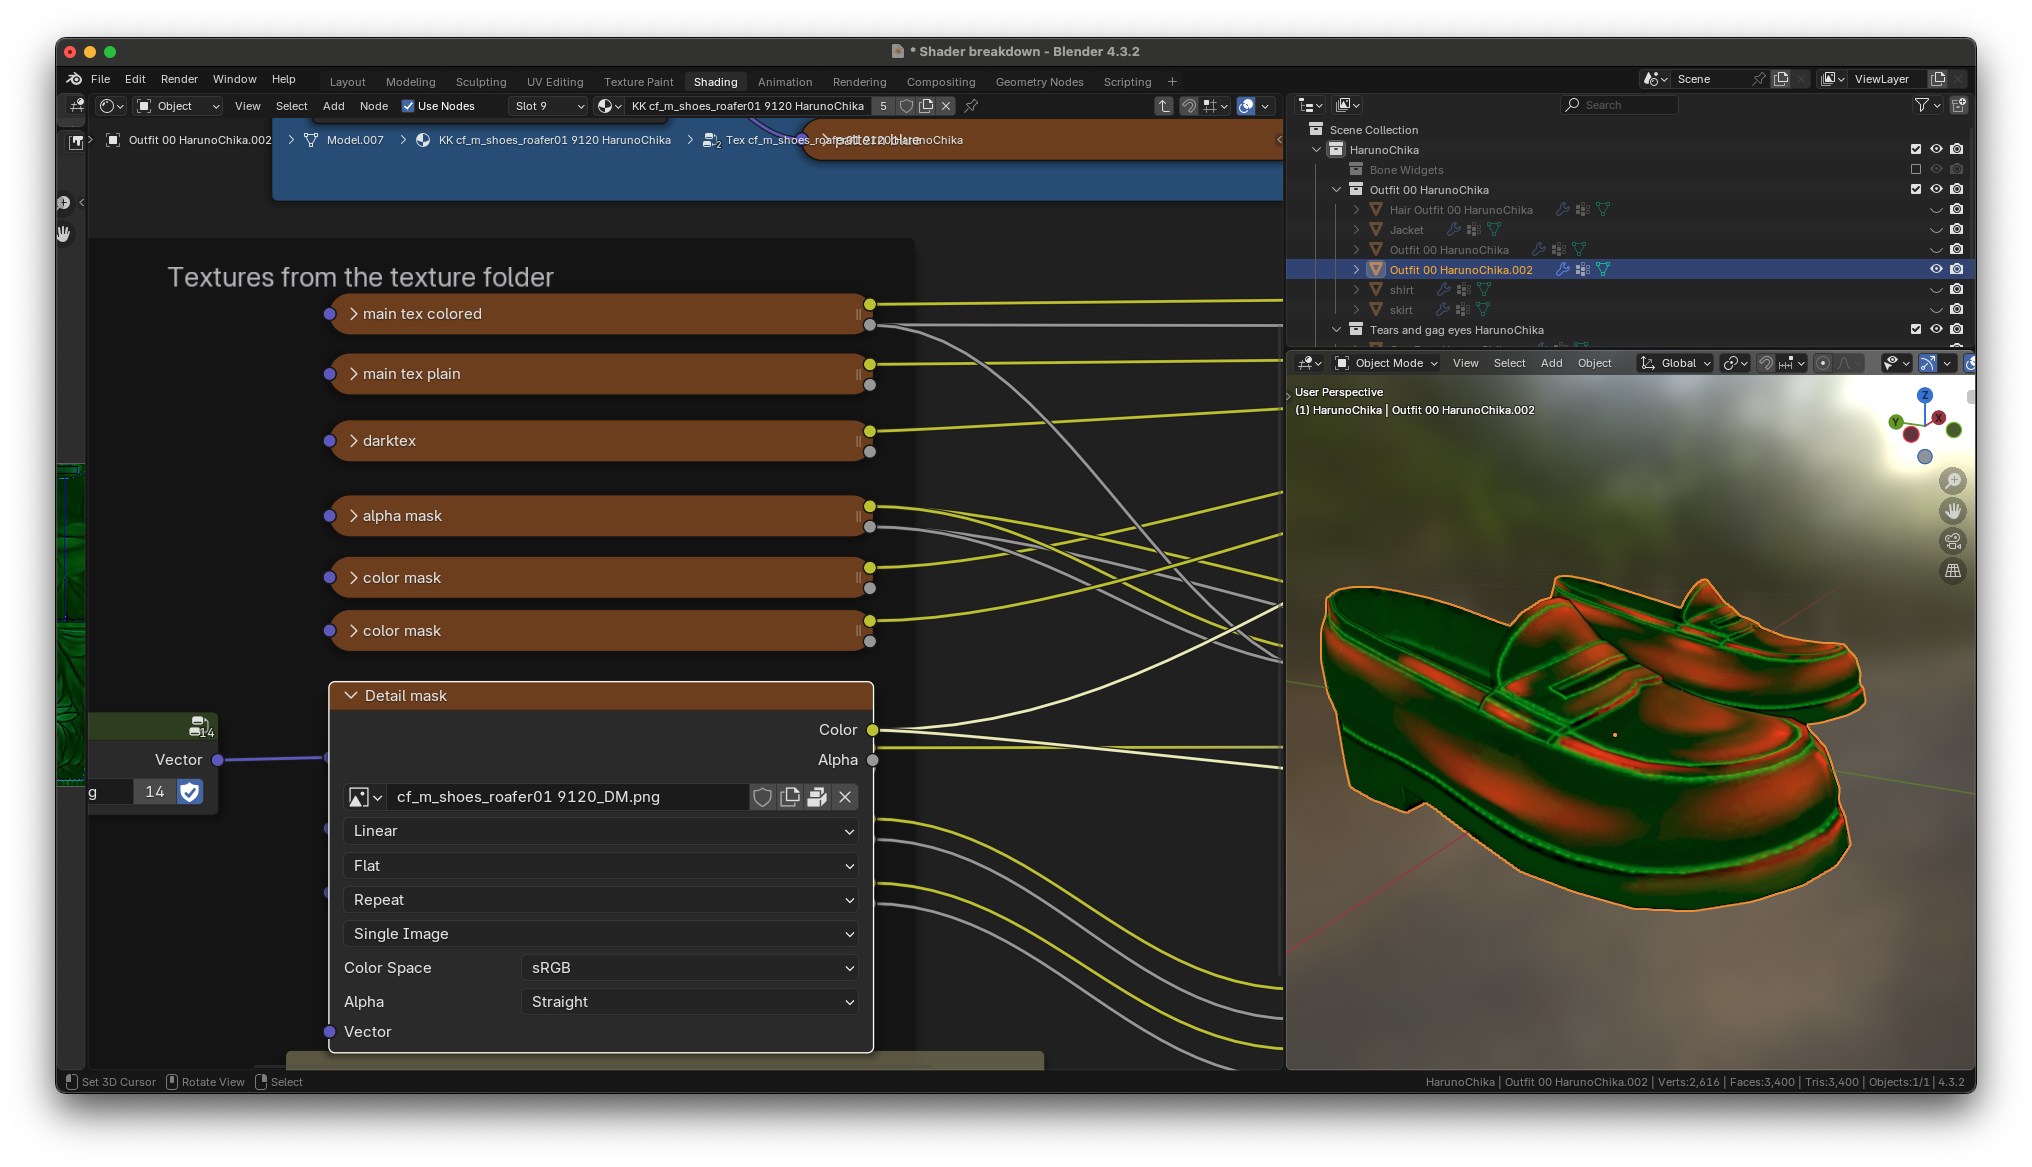The width and height of the screenshot is (2032, 1167).
Task: Hide Outfit 00 HarunoChika.002 via eye icon
Action: point(1936,269)
